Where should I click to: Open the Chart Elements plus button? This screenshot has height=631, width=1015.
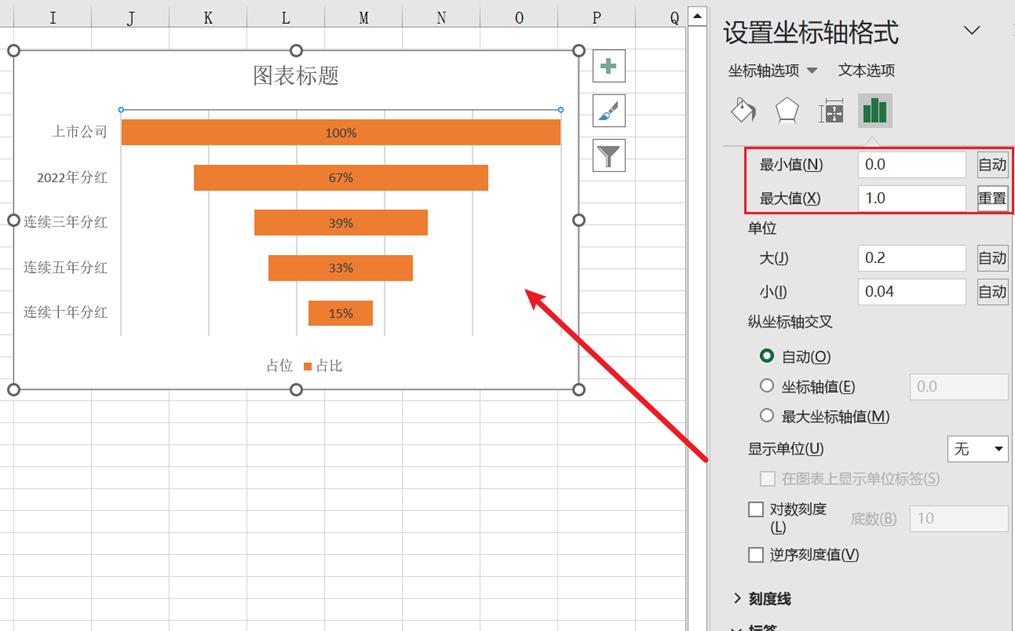tap(608, 66)
